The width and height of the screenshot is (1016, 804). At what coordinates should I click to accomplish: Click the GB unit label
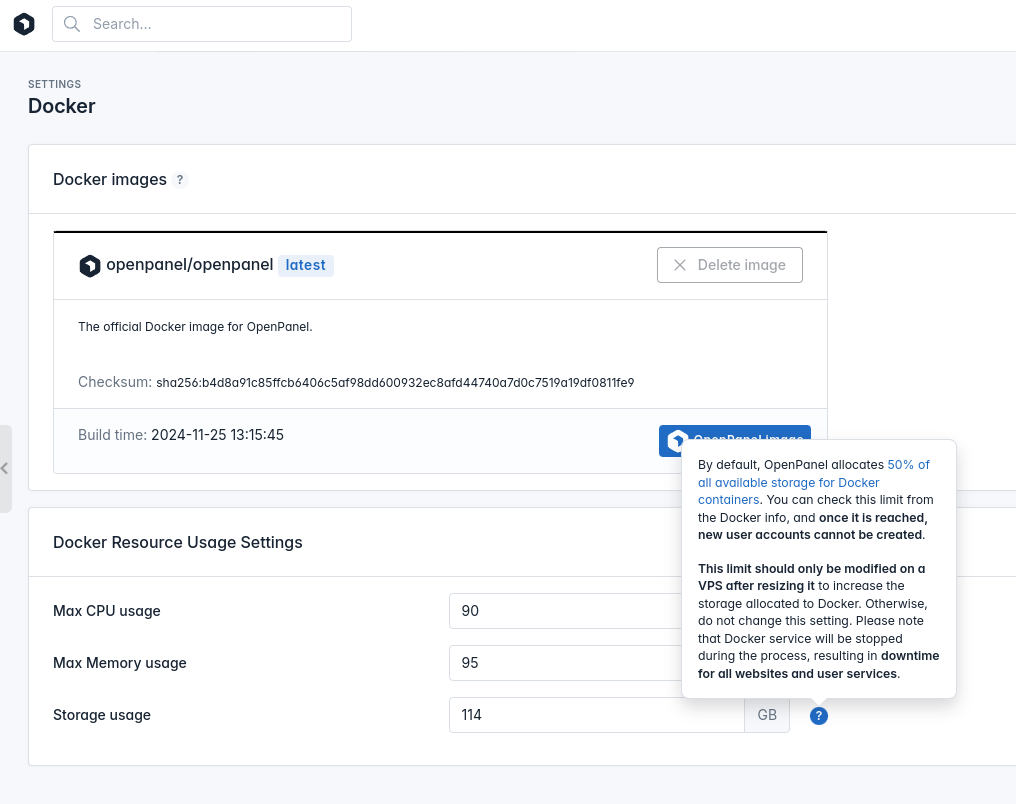click(767, 715)
